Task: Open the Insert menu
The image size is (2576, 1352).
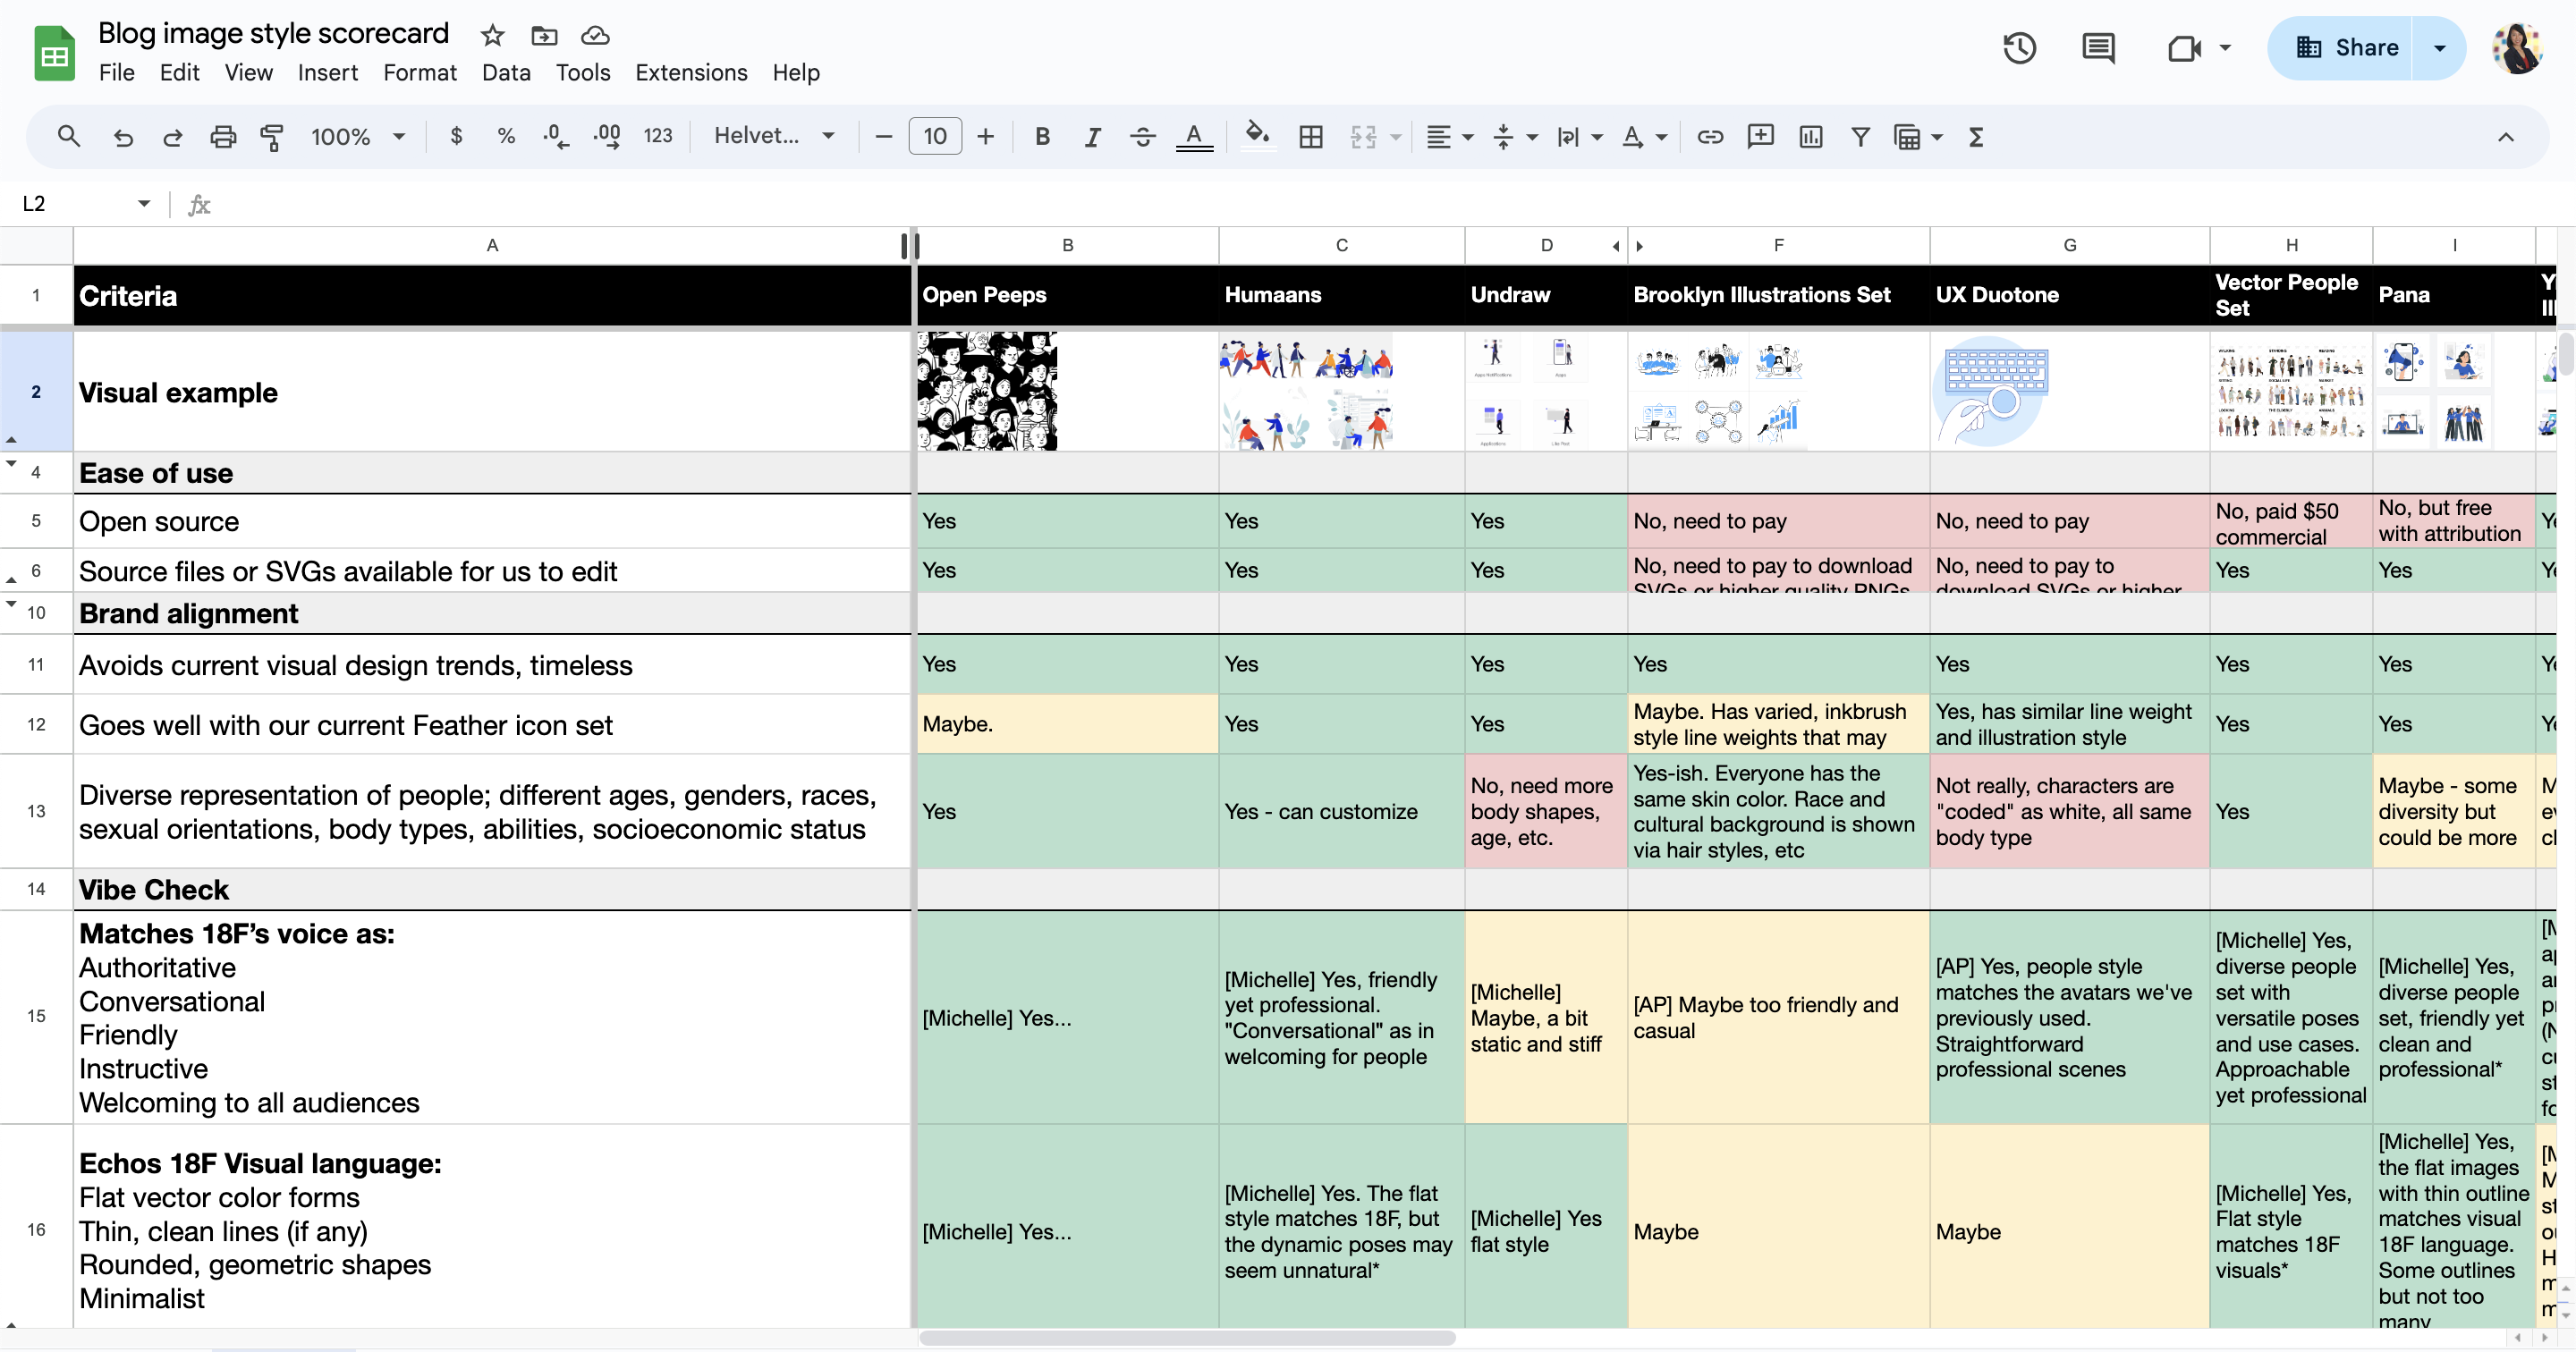Action: click(x=327, y=72)
